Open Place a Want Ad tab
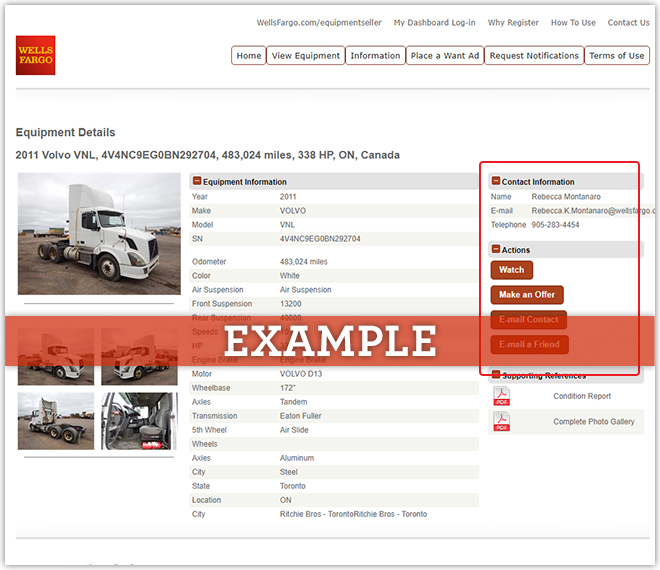Image resolution: width=660 pixels, height=570 pixels. click(x=445, y=56)
